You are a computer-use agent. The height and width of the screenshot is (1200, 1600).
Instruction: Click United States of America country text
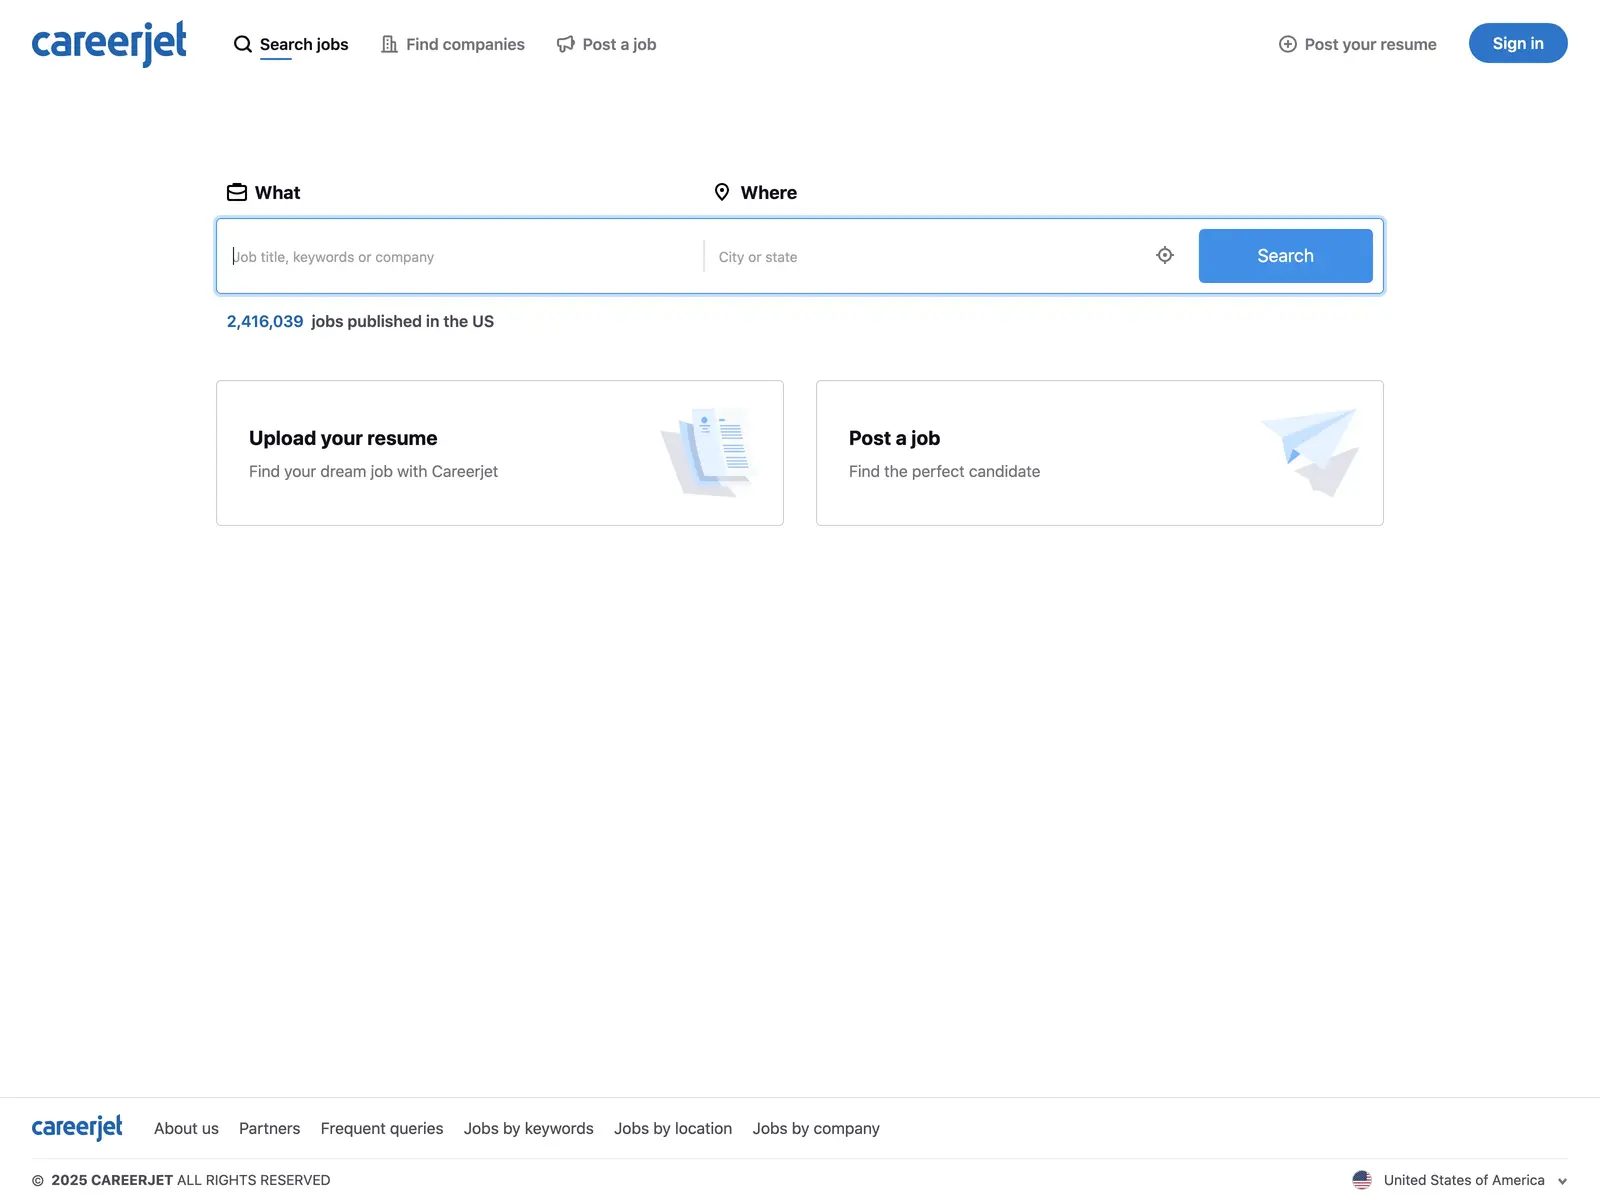coord(1464,1180)
